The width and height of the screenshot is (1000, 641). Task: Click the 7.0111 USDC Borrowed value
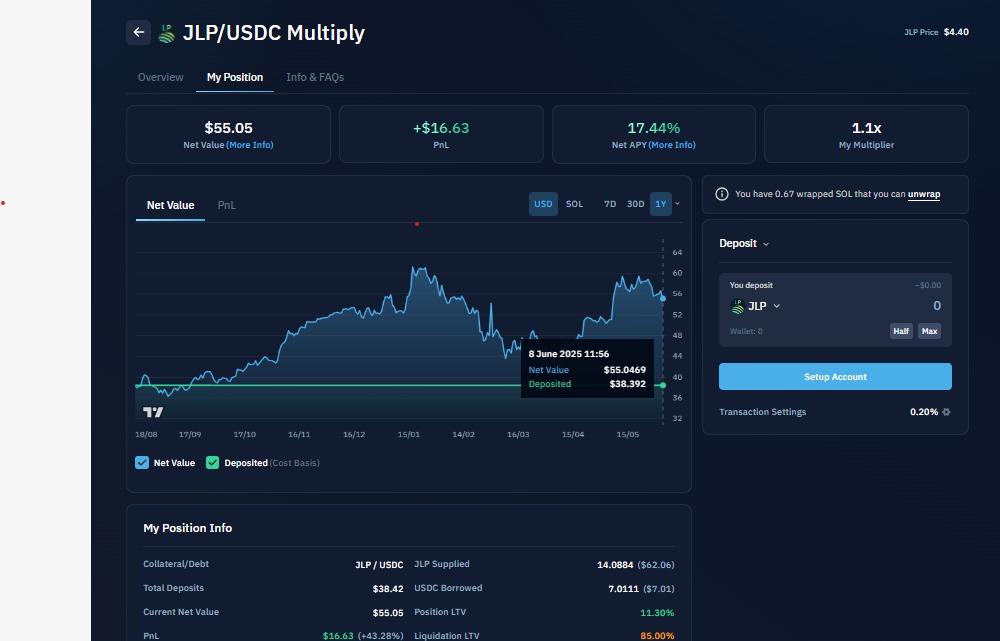623,589
